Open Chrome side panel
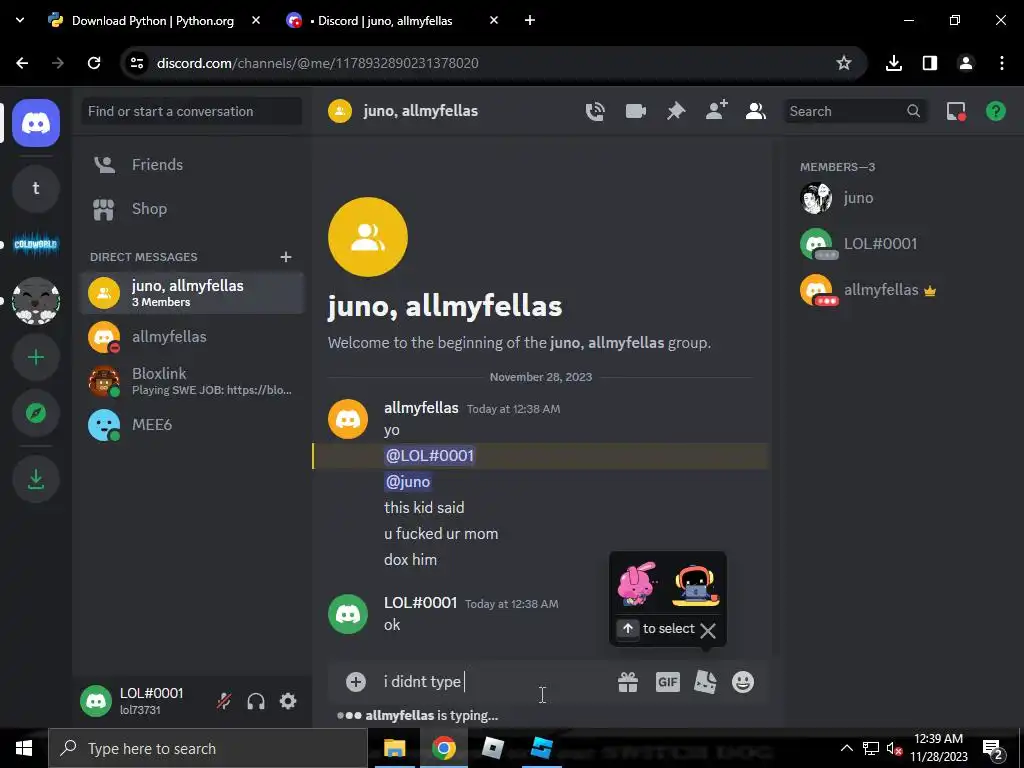 coord(930,63)
